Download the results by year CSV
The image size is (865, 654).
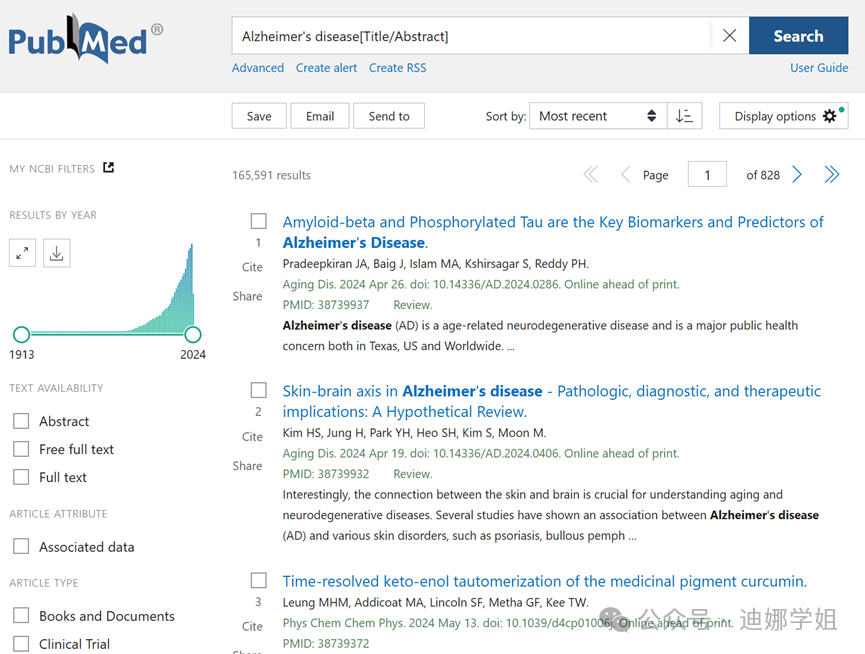tap(57, 254)
